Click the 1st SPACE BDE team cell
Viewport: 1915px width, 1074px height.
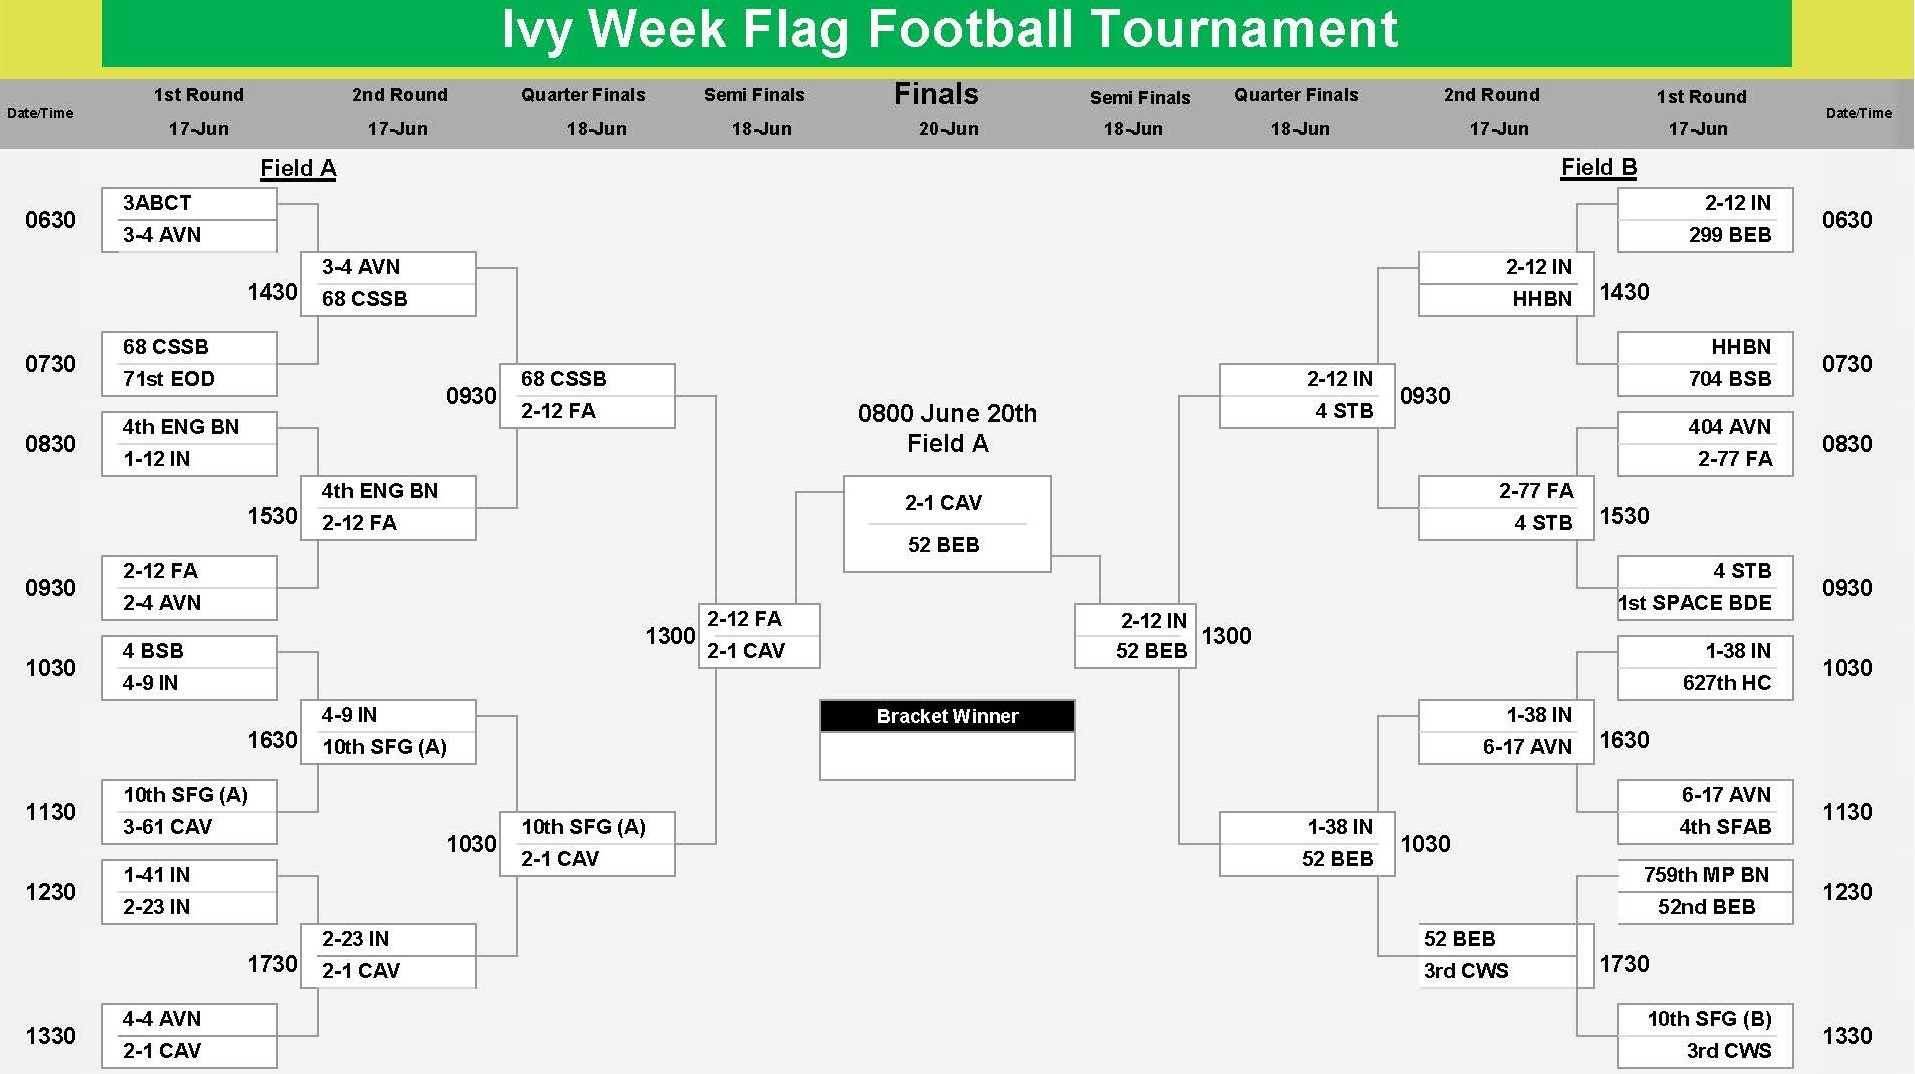tap(1705, 603)
